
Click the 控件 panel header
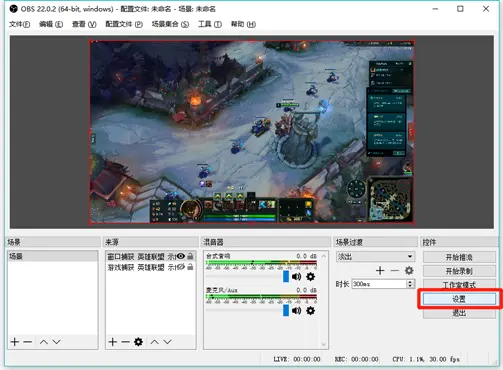click(459, 242)
